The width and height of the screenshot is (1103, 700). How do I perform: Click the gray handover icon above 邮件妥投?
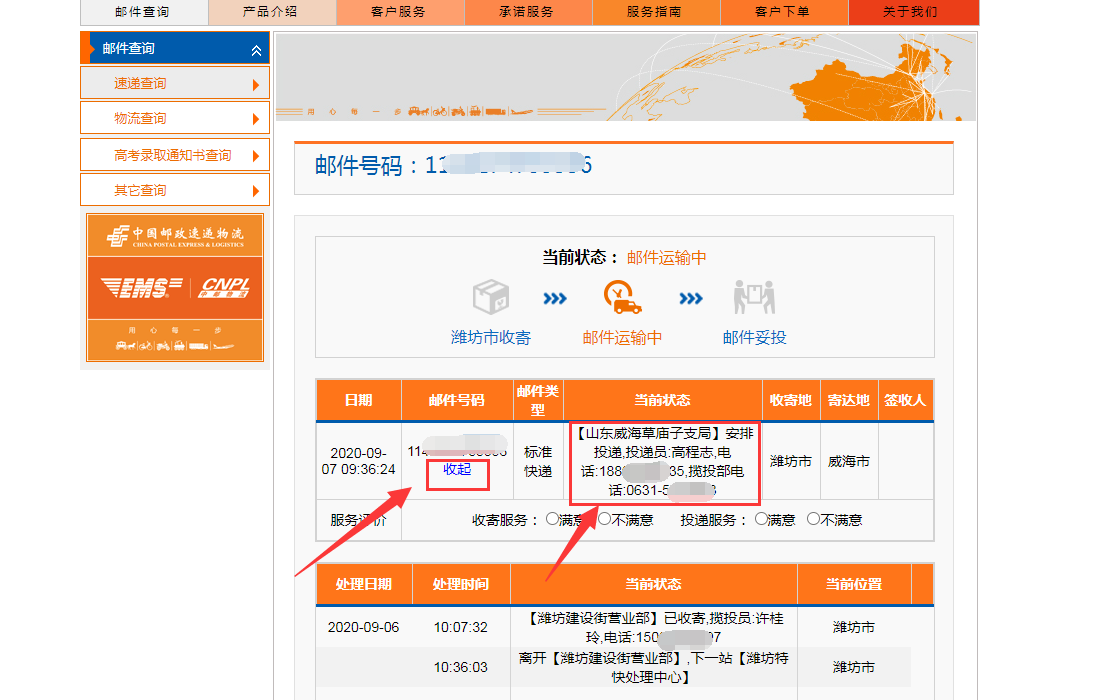tap(754, 297)
